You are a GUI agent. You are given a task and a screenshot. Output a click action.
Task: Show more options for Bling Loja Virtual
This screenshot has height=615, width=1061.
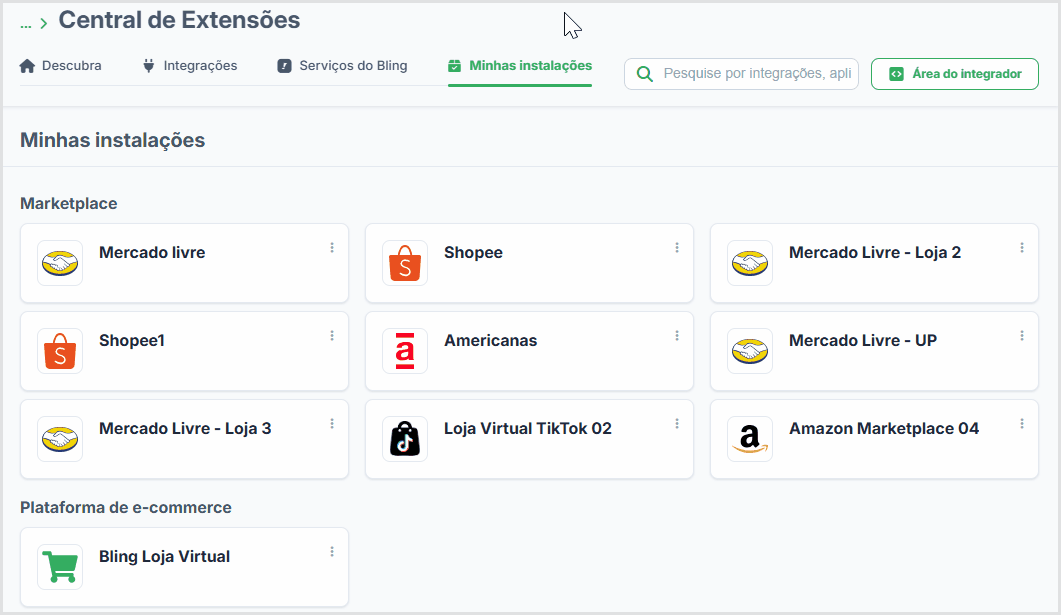pos(332,552)
